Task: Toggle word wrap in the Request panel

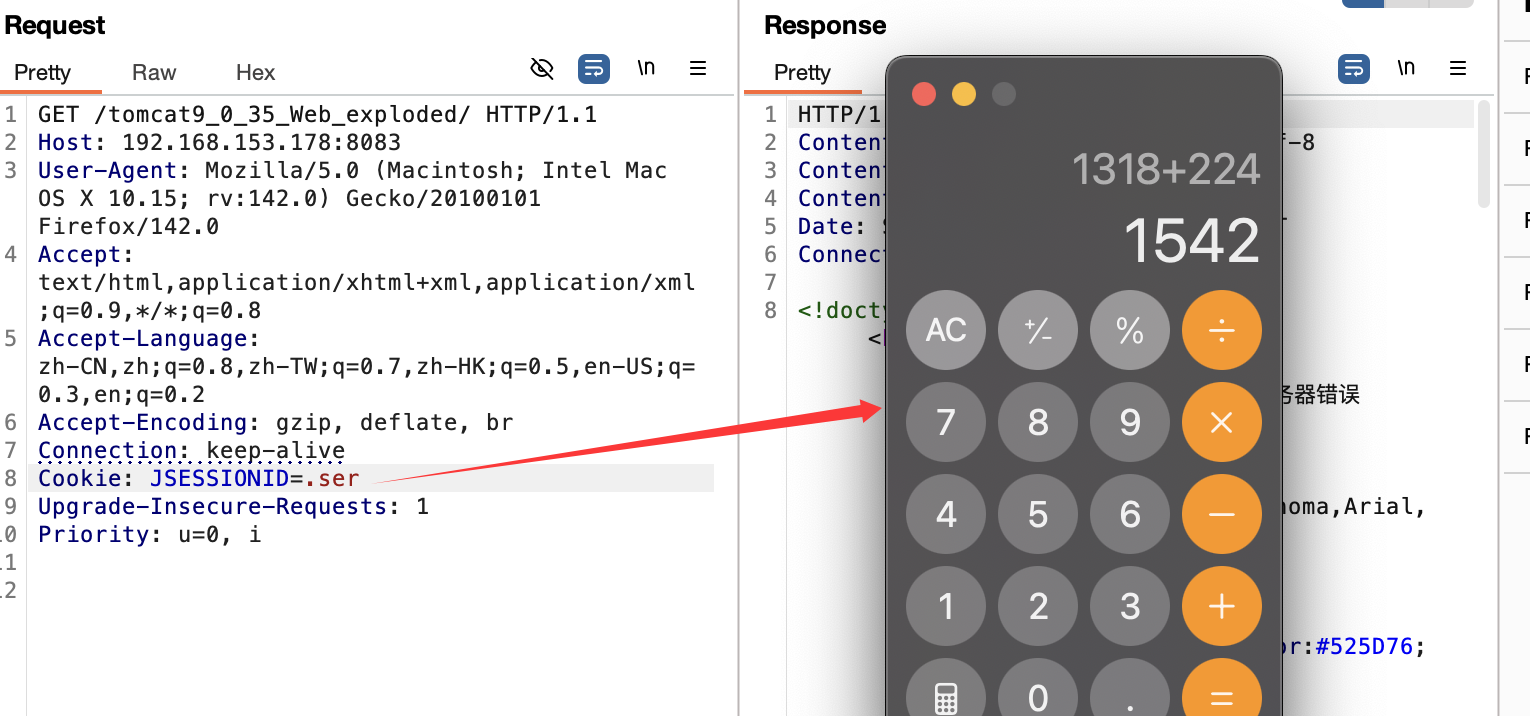Action: 594,68
